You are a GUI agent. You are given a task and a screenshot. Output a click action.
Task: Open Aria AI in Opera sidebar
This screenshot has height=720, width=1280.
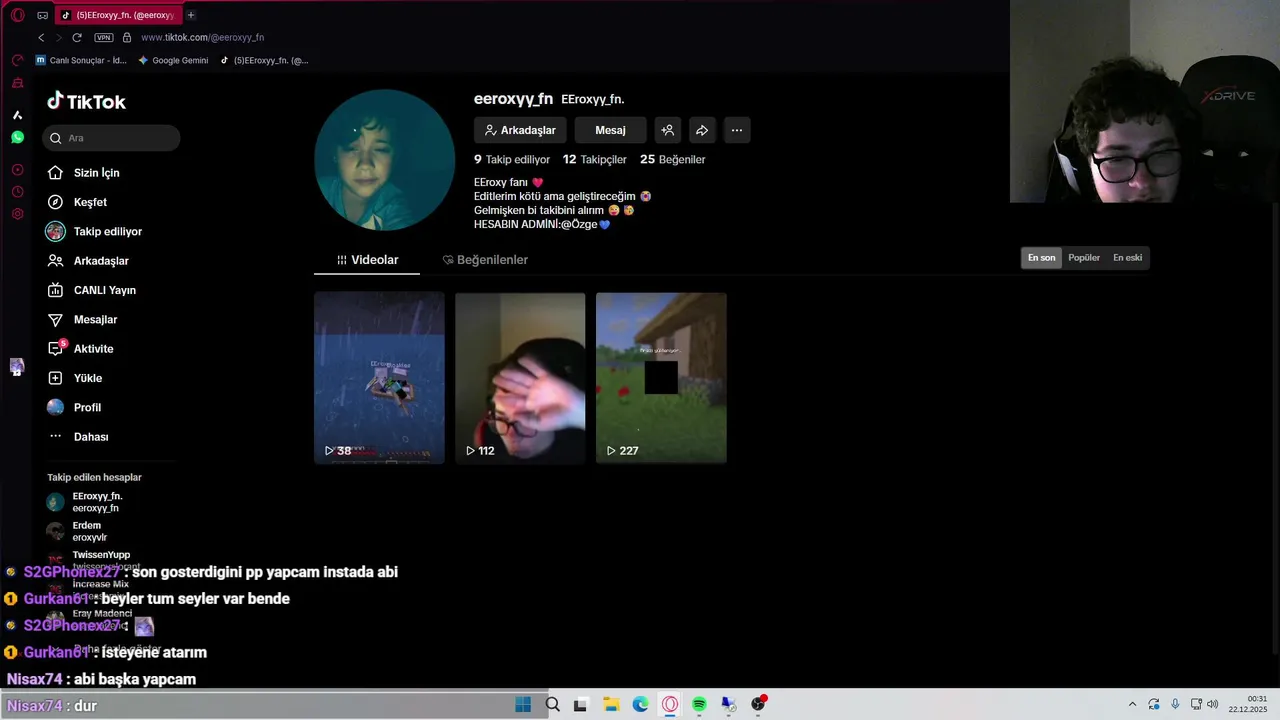coord(17,115)
